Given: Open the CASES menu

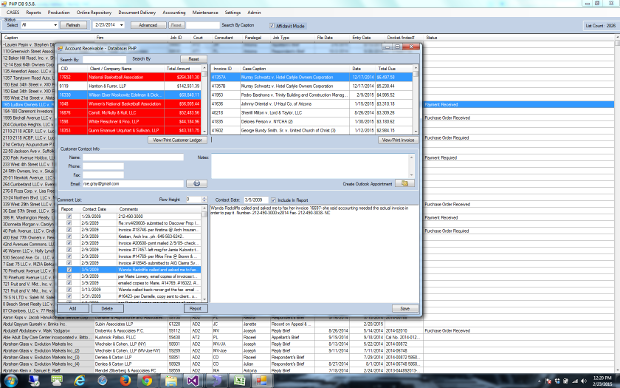Looking at the screenshot, I should (x=13, y=12).
